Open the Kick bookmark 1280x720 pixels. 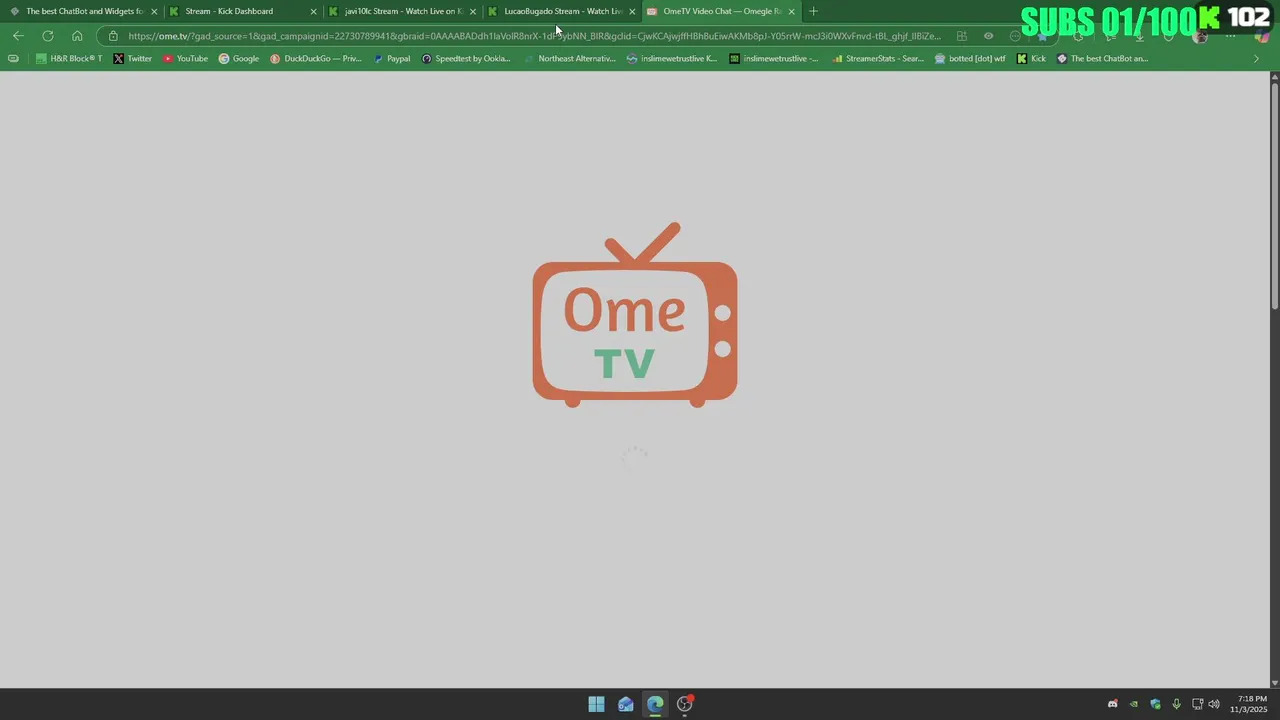click(1031, 58)
